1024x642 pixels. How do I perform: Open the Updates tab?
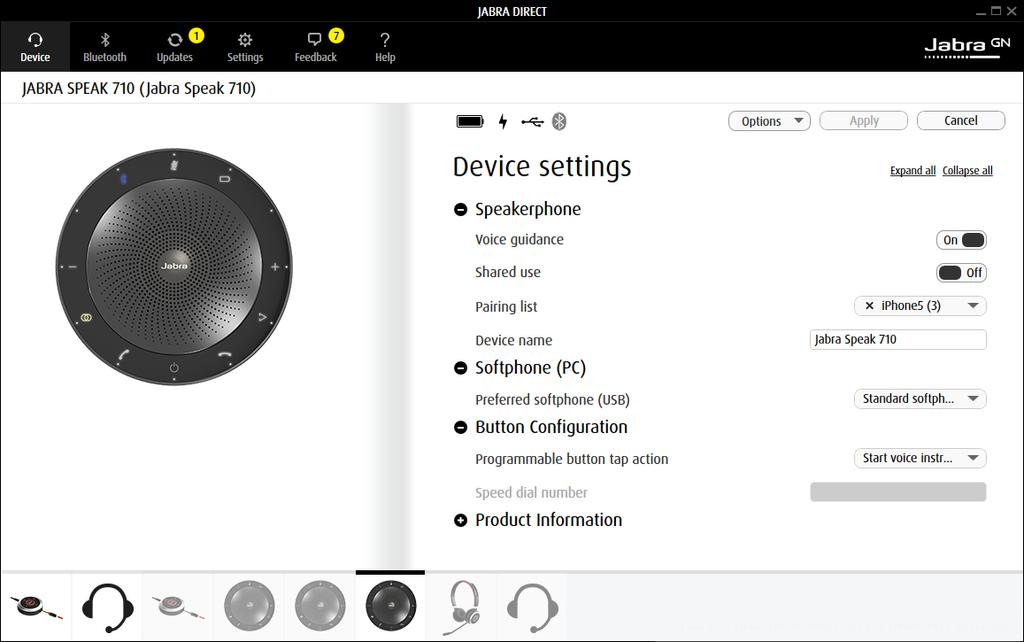174,47
